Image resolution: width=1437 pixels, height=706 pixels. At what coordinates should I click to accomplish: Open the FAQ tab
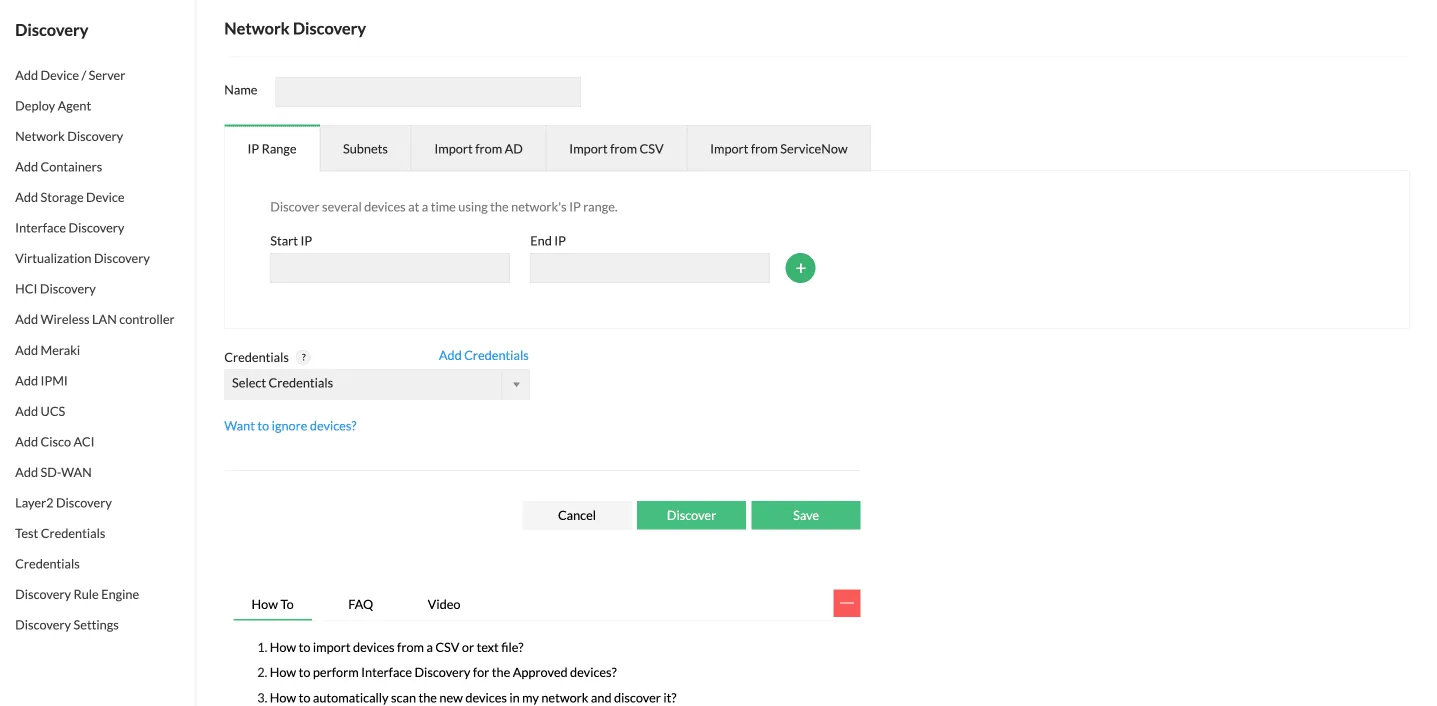coord(360,604)
